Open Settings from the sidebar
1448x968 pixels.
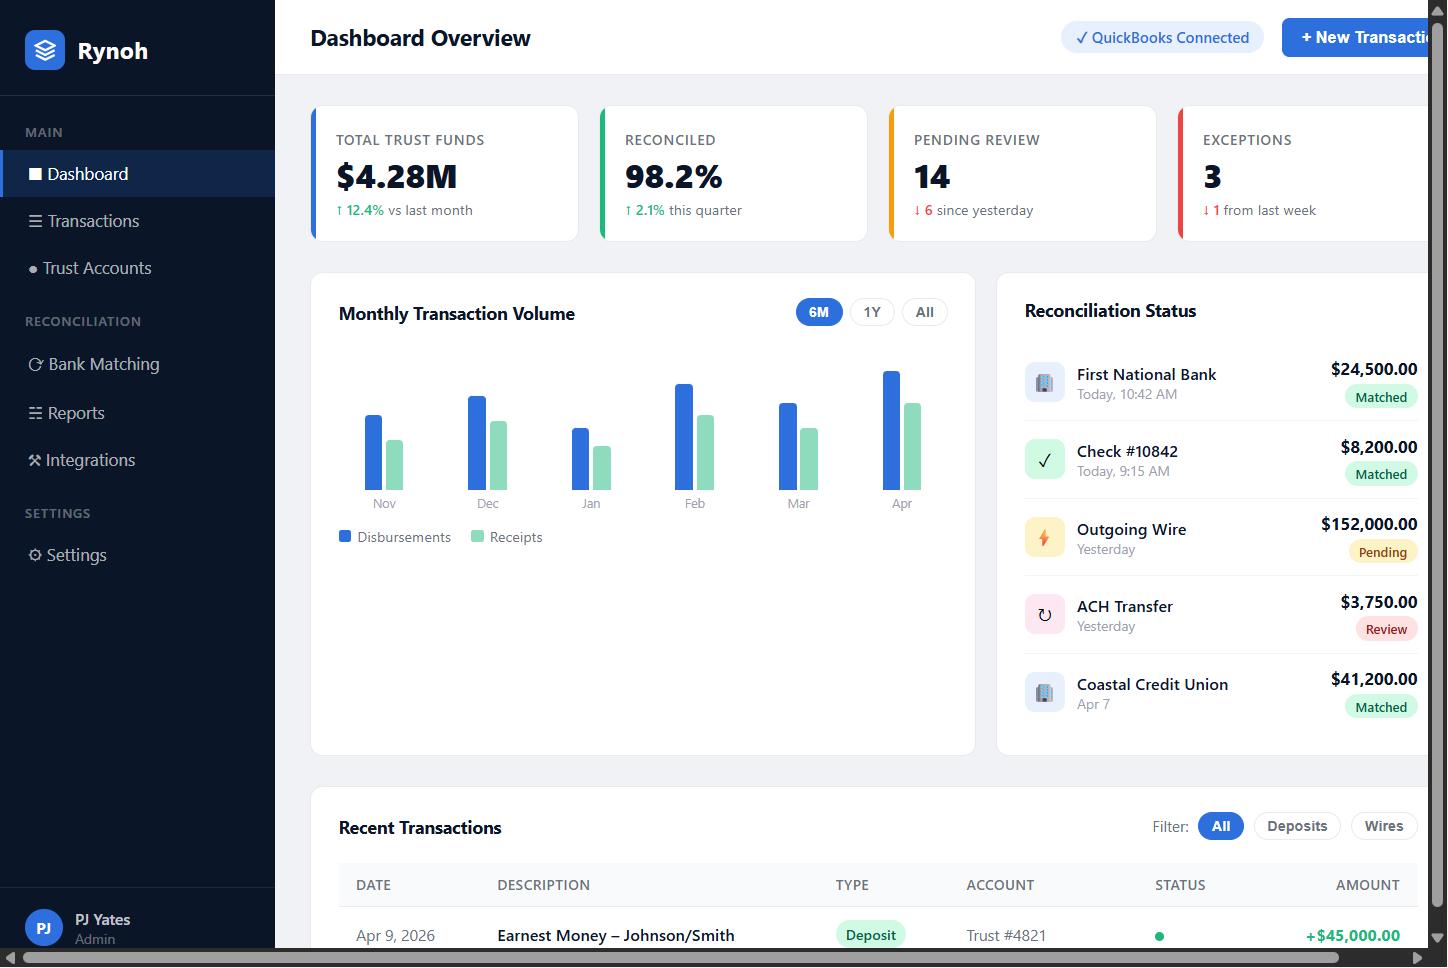(137, 555)
